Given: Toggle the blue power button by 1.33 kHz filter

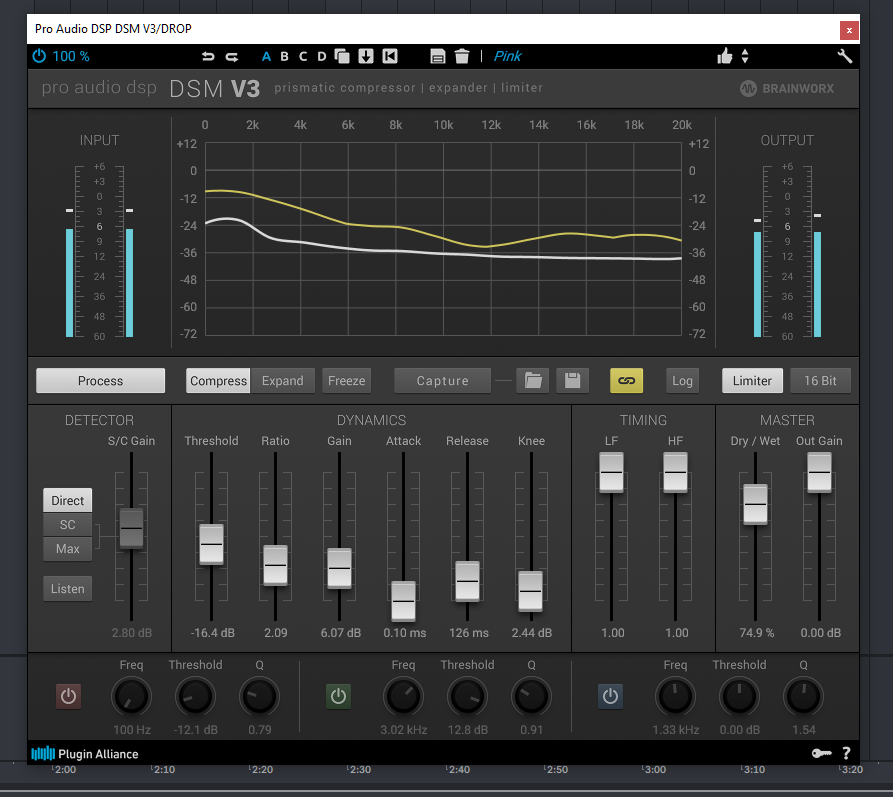Looking at the screenshot, I should [x=610, y=696].
